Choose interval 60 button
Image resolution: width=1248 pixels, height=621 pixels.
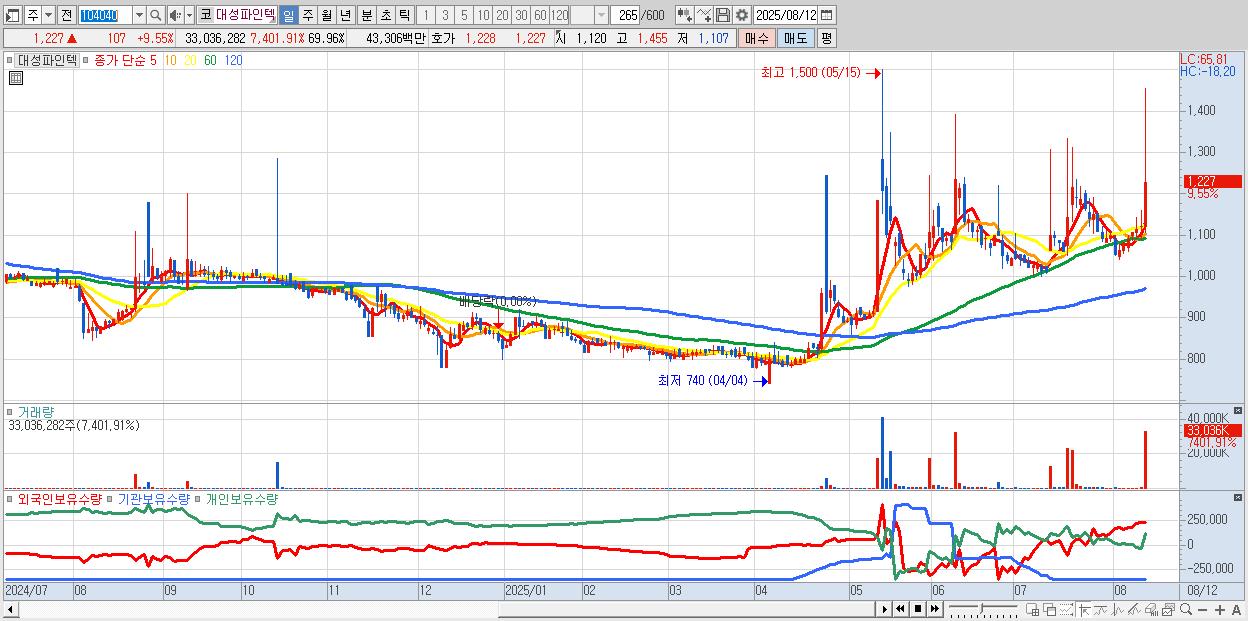540,15
